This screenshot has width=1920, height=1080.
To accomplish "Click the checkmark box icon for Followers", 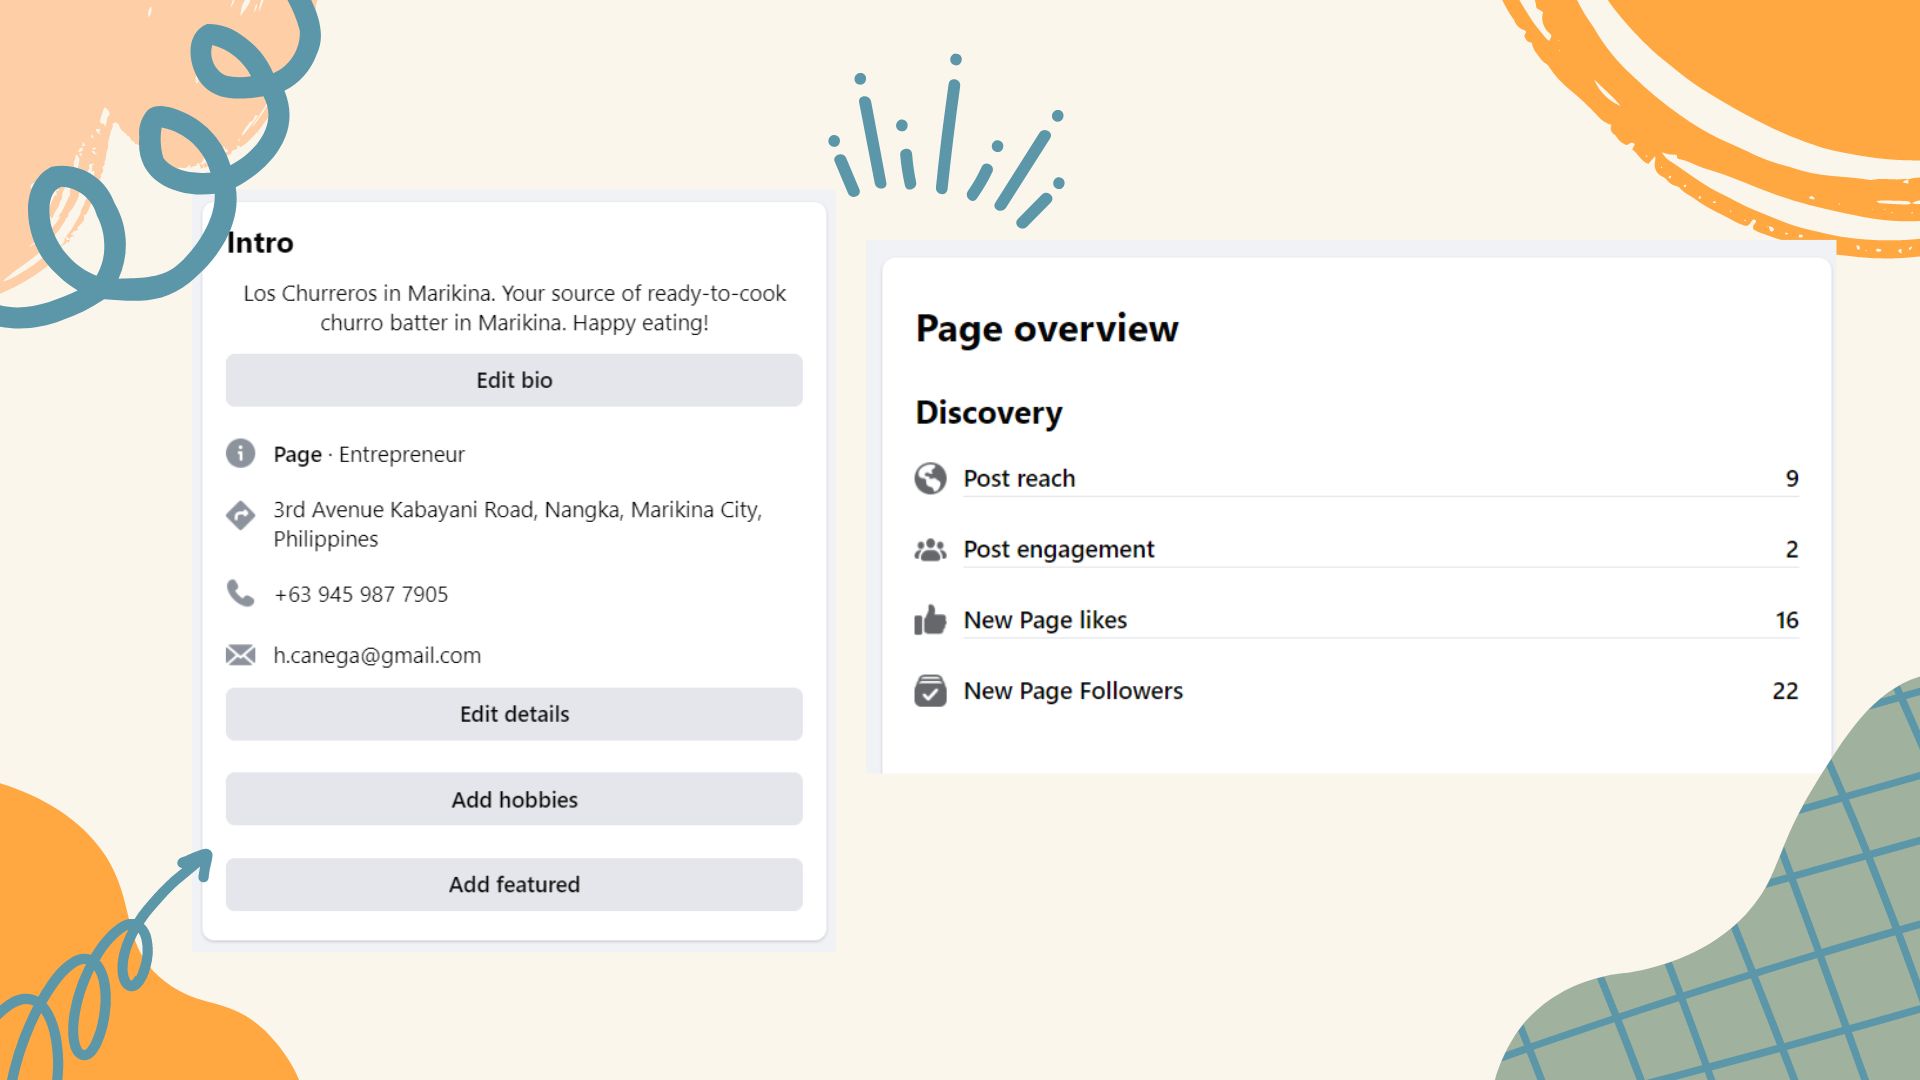I will [x=930, y=691].
